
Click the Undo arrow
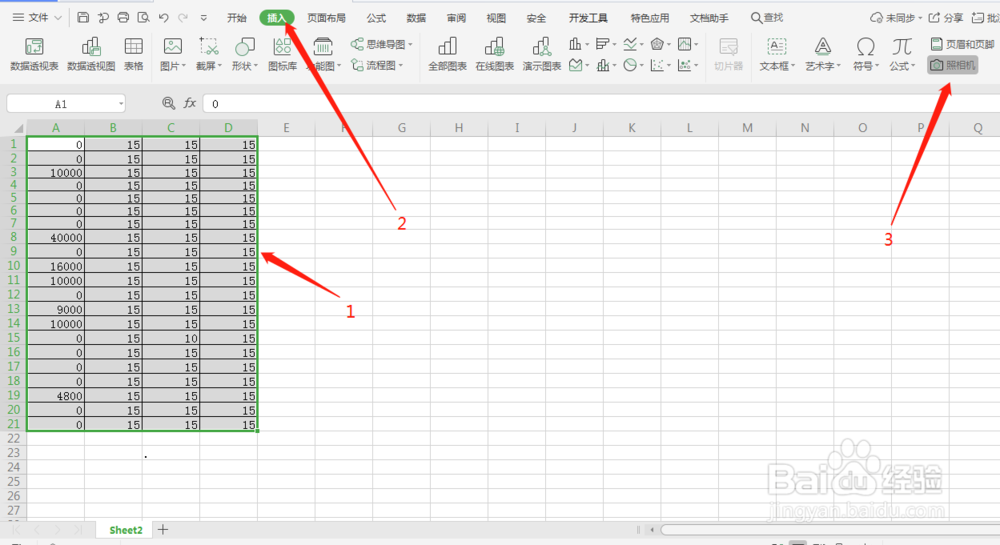point(163,18)
